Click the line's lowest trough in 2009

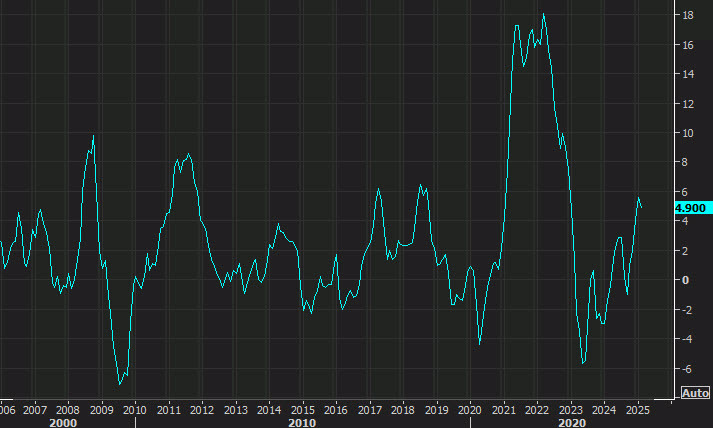[120, 383]
